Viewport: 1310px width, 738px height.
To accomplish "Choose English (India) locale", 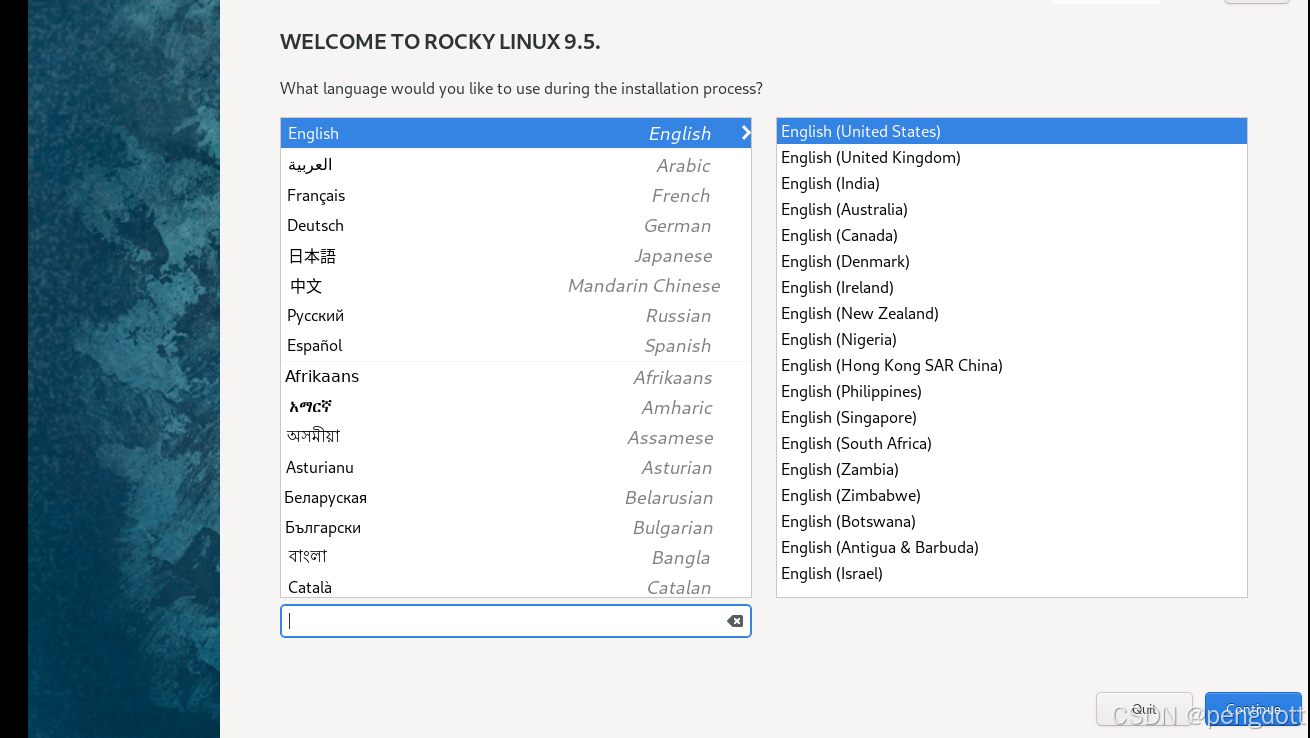I will click(x=1012, y=183).
